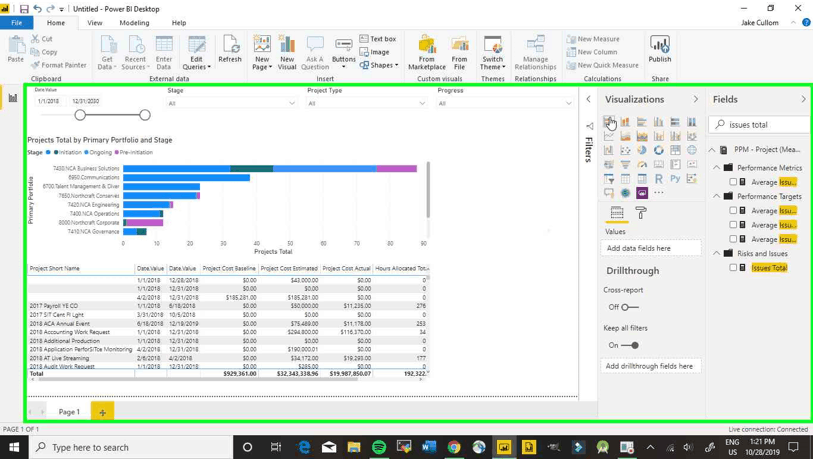Select the Page 1 report tab
Screen dimensions: 814x460
coord(69,412)
